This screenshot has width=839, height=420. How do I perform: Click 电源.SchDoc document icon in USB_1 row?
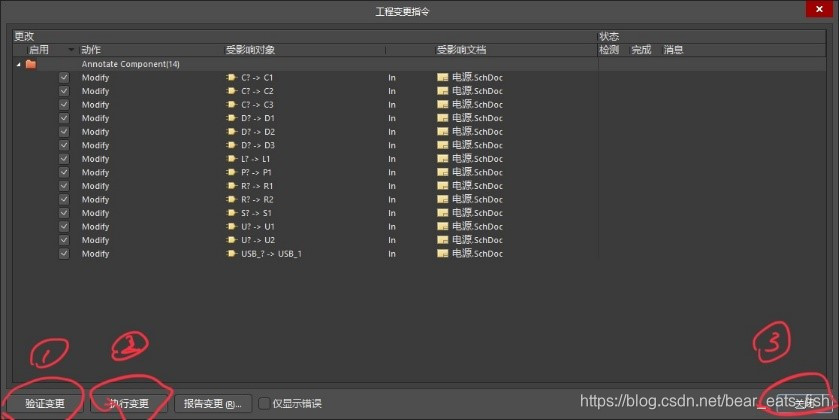click(x=443, y=254)
